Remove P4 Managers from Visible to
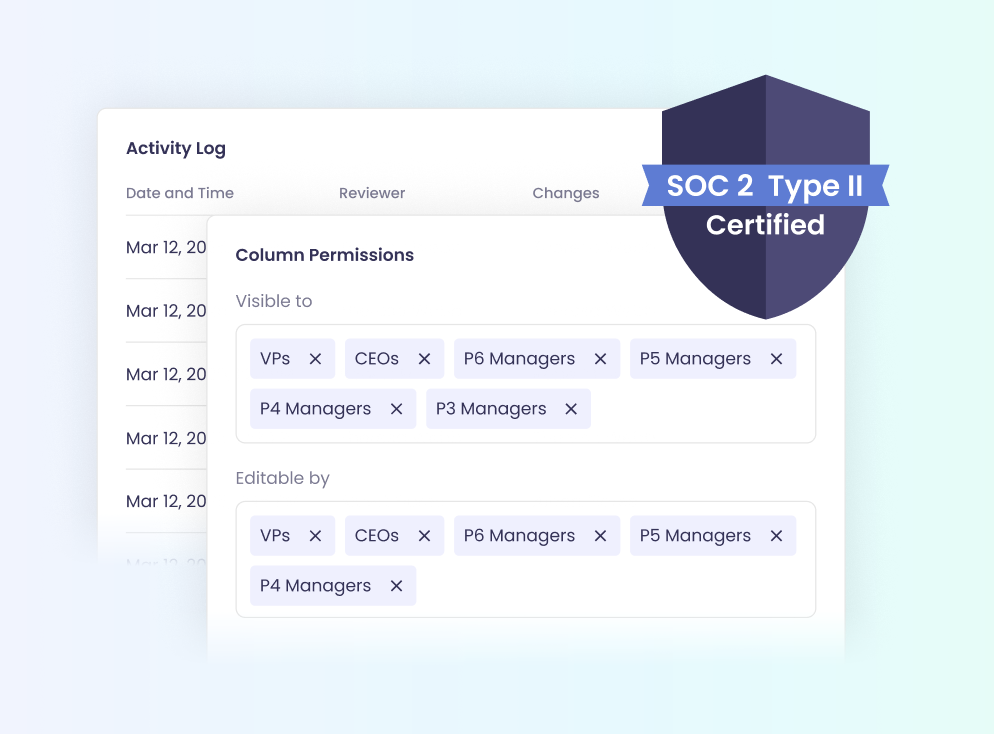The image size is (994, 734). (396, 409)
